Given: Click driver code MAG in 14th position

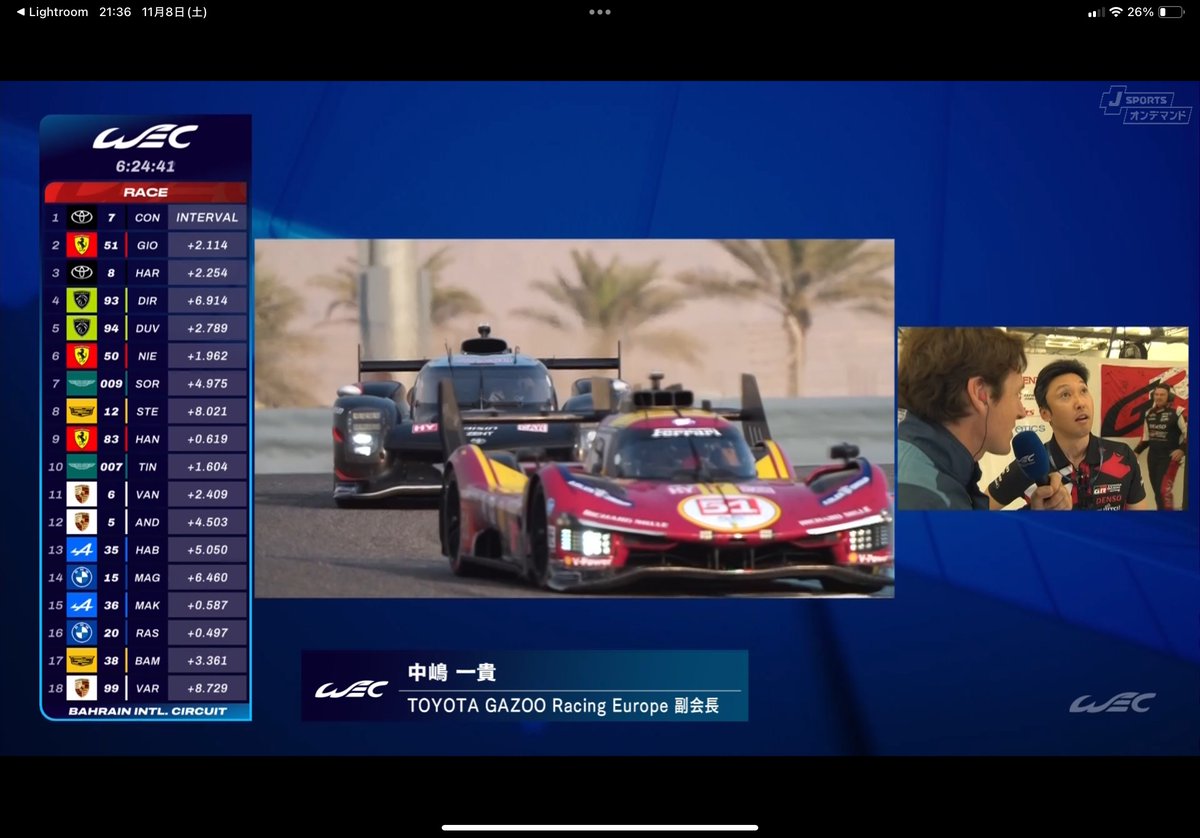Looking at the screenshot, I should coord(147,577).
